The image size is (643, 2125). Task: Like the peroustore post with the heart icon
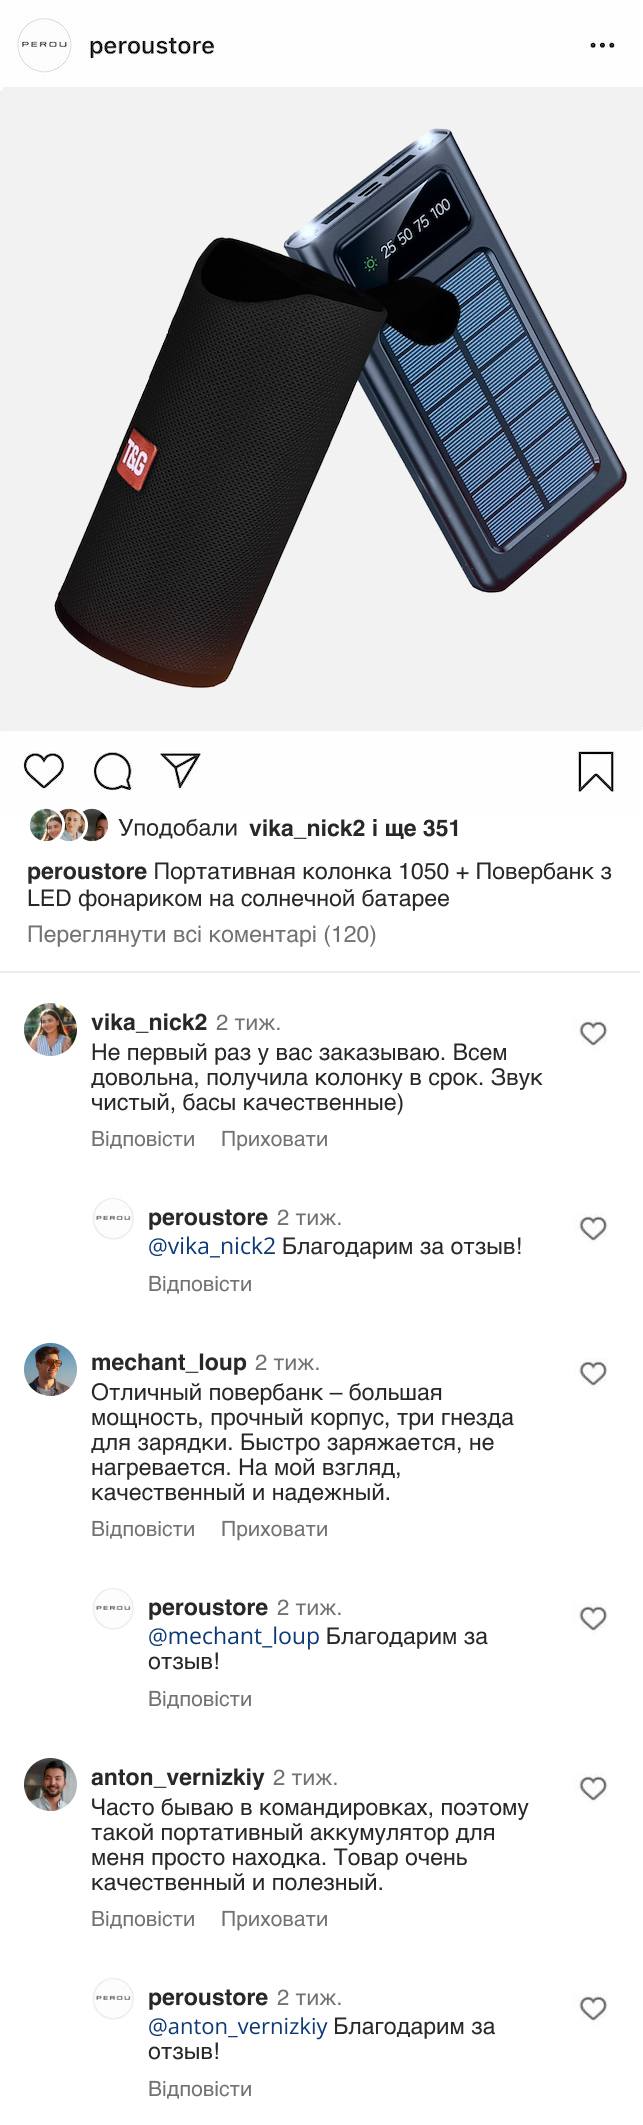click(x=44, y=771)
